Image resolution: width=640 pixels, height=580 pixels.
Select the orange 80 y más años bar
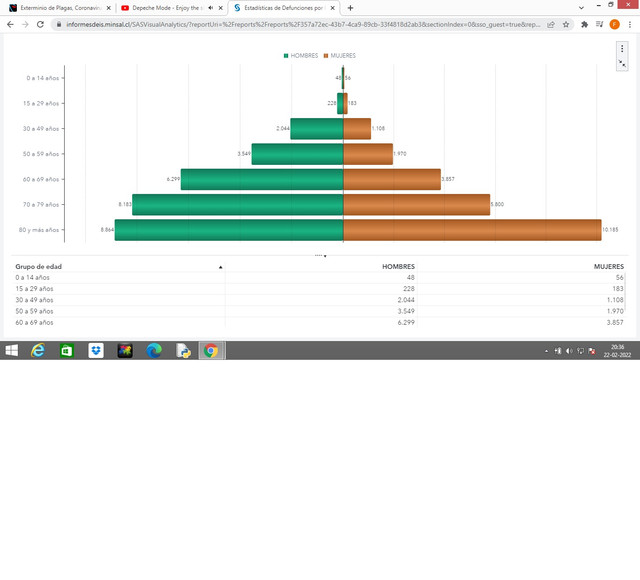point(472,230)
